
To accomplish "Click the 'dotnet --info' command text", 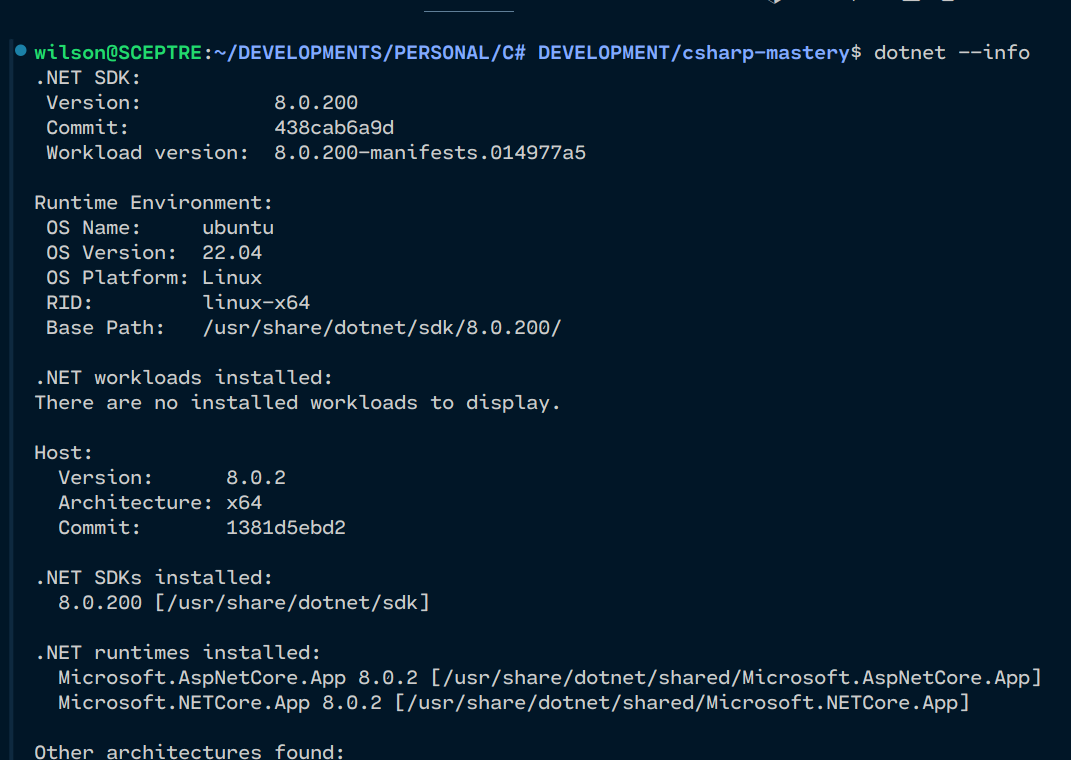I will click(x=952, y=53).
